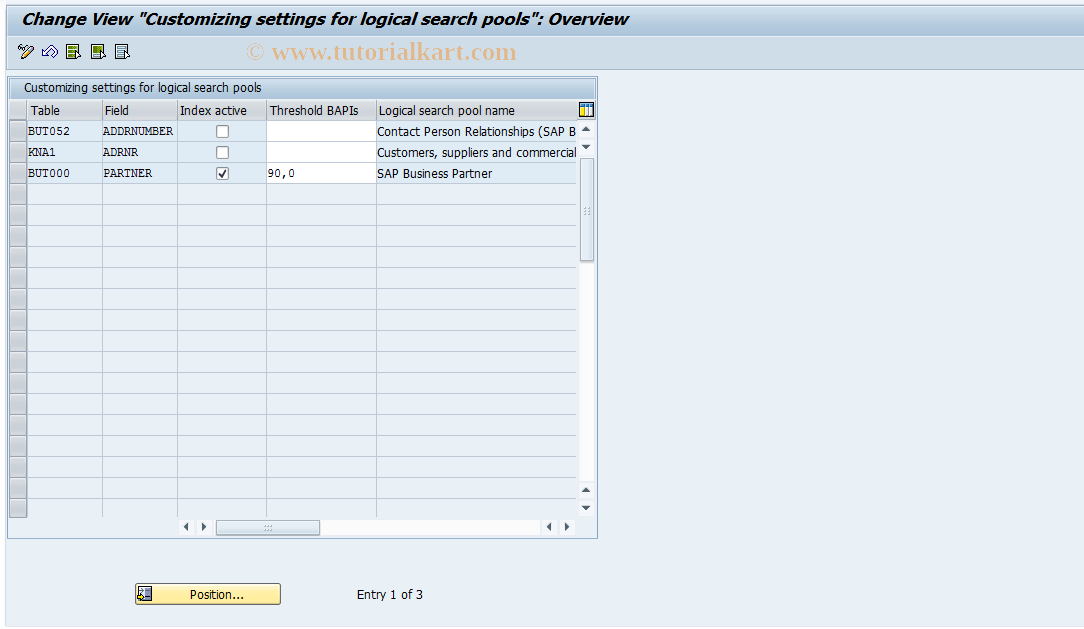This screenshot has width=1084, height=629.
Task: Click the Index active column header
Action: pyautogui.click(x=222, y=111)
